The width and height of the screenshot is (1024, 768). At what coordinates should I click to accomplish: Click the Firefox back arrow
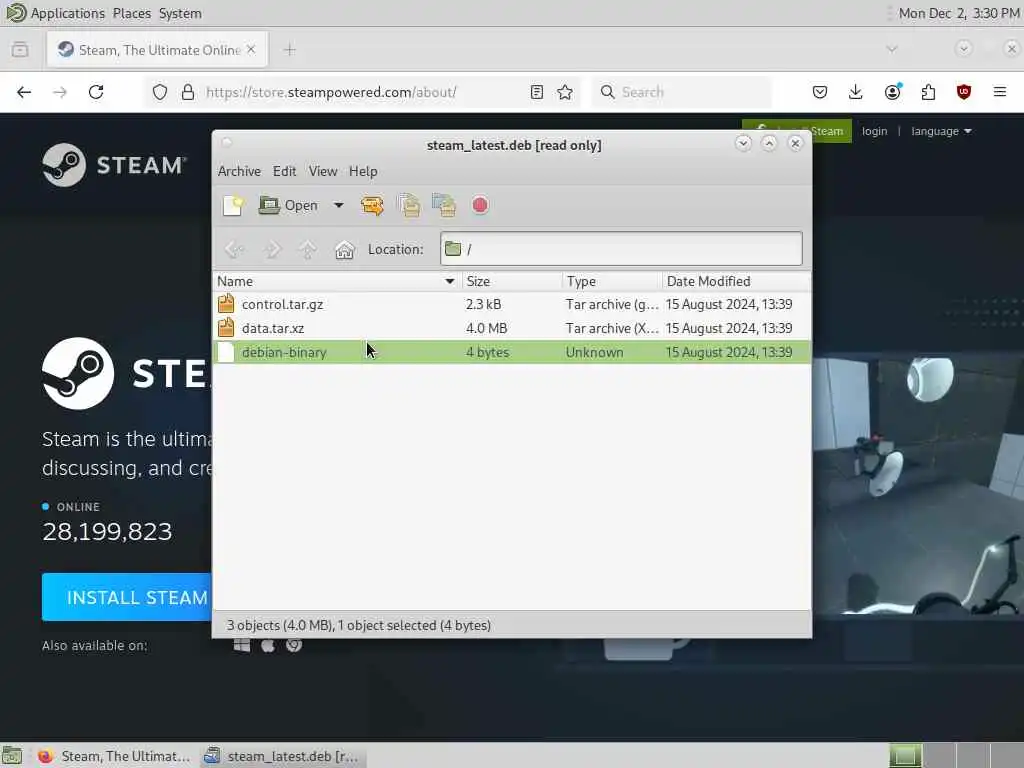24,92
